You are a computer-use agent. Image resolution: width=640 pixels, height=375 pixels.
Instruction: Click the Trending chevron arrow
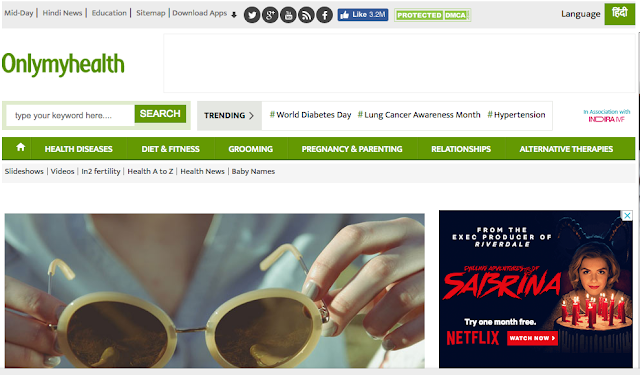point(251,115)
